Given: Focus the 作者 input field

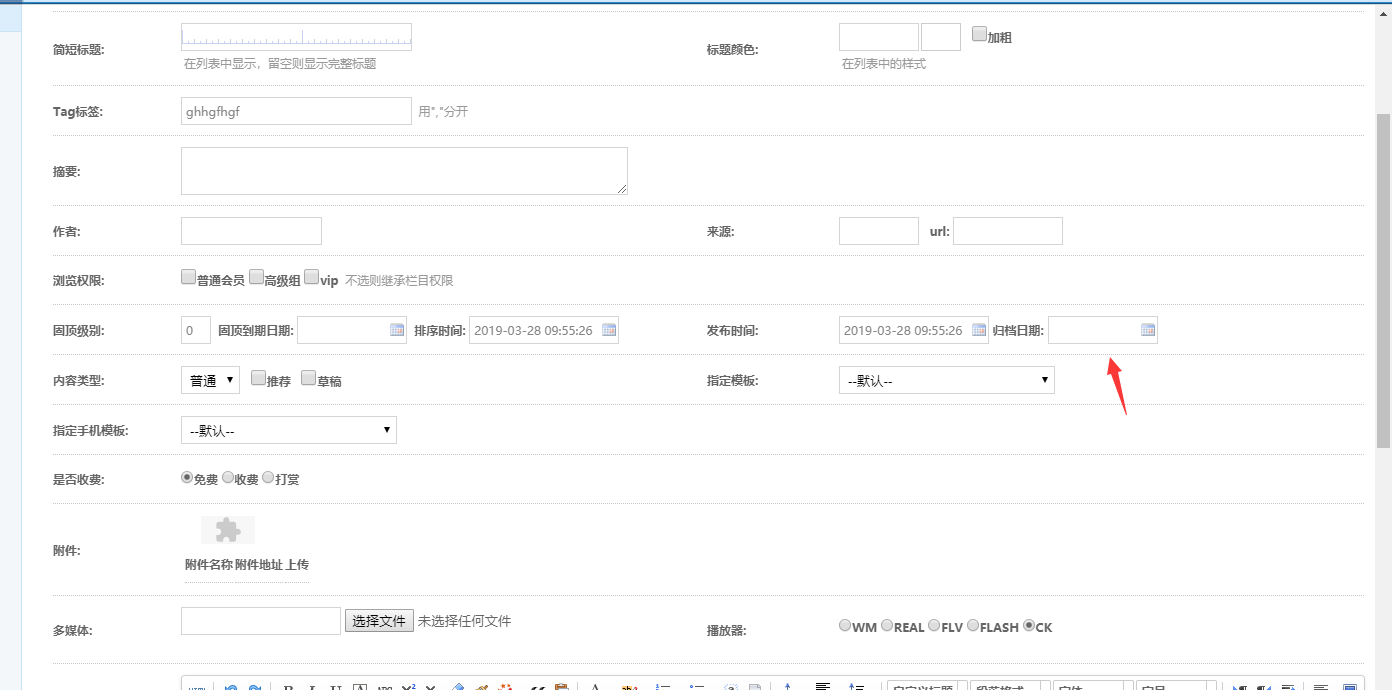Looking at the screenshot, I should (251, 231).
